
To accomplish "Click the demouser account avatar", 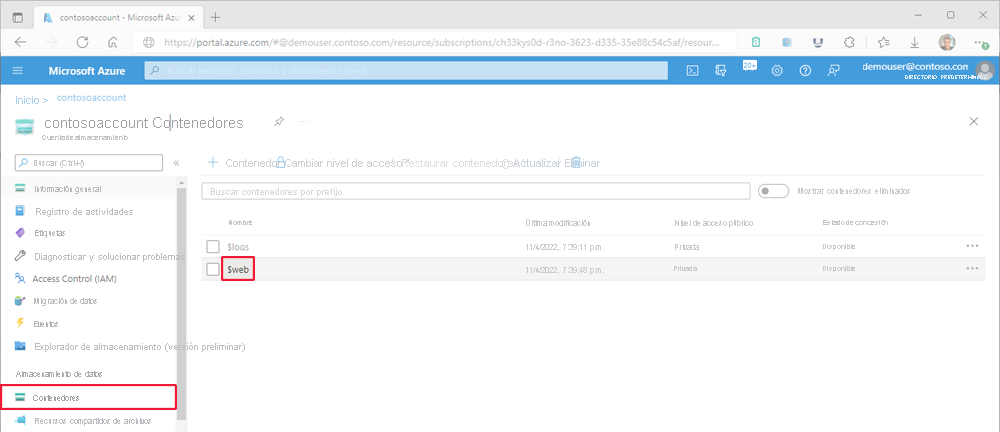I will click(985, 70).
